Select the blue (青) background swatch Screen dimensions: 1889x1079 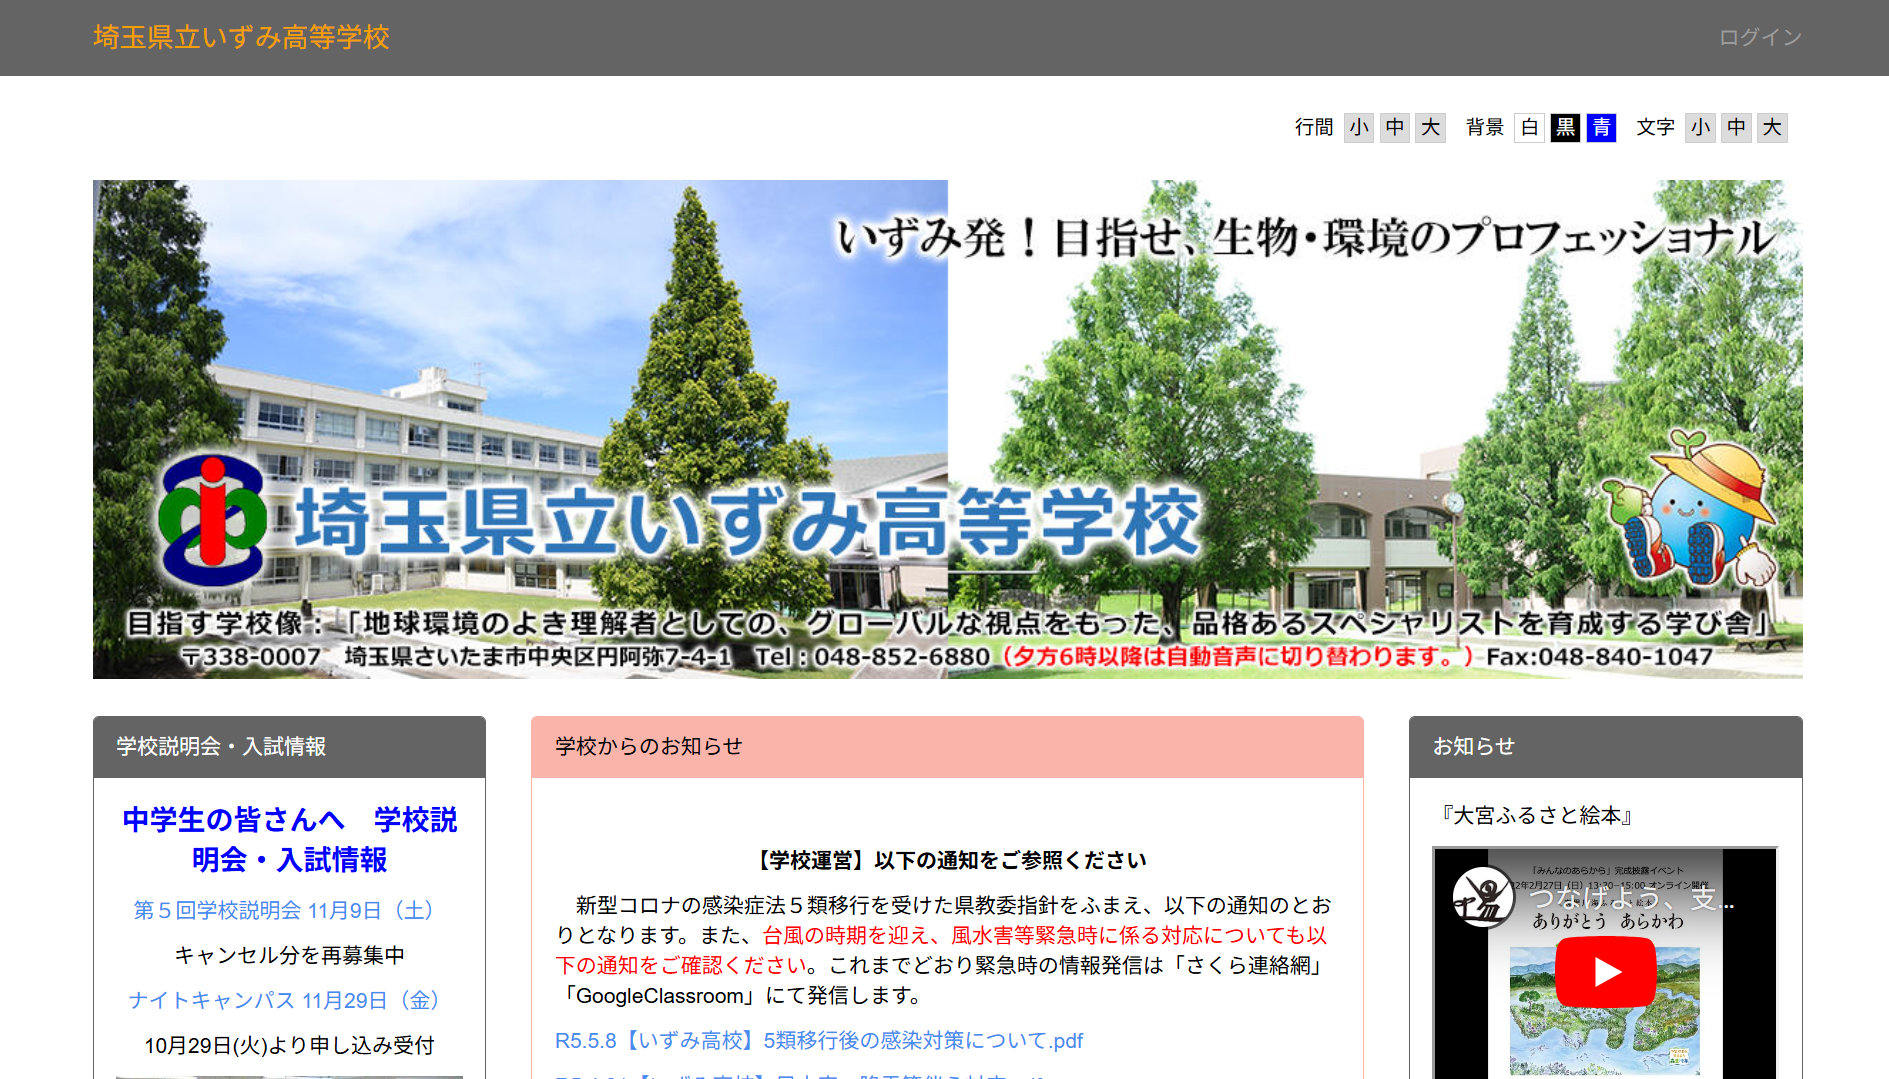click(1601, 127)
